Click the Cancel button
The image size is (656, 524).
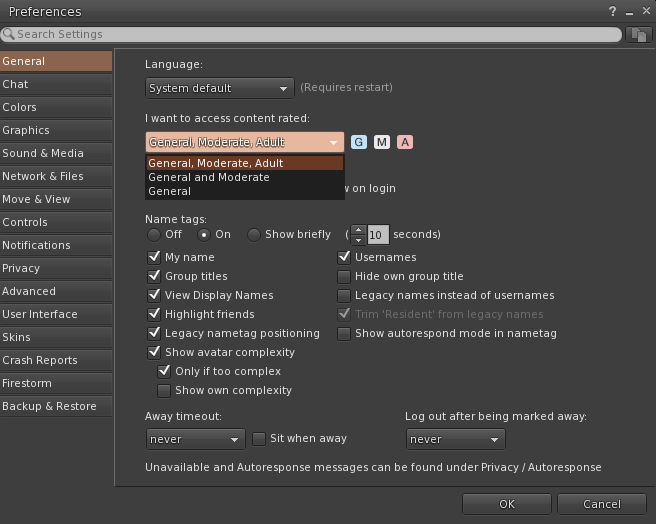point(601,504)
